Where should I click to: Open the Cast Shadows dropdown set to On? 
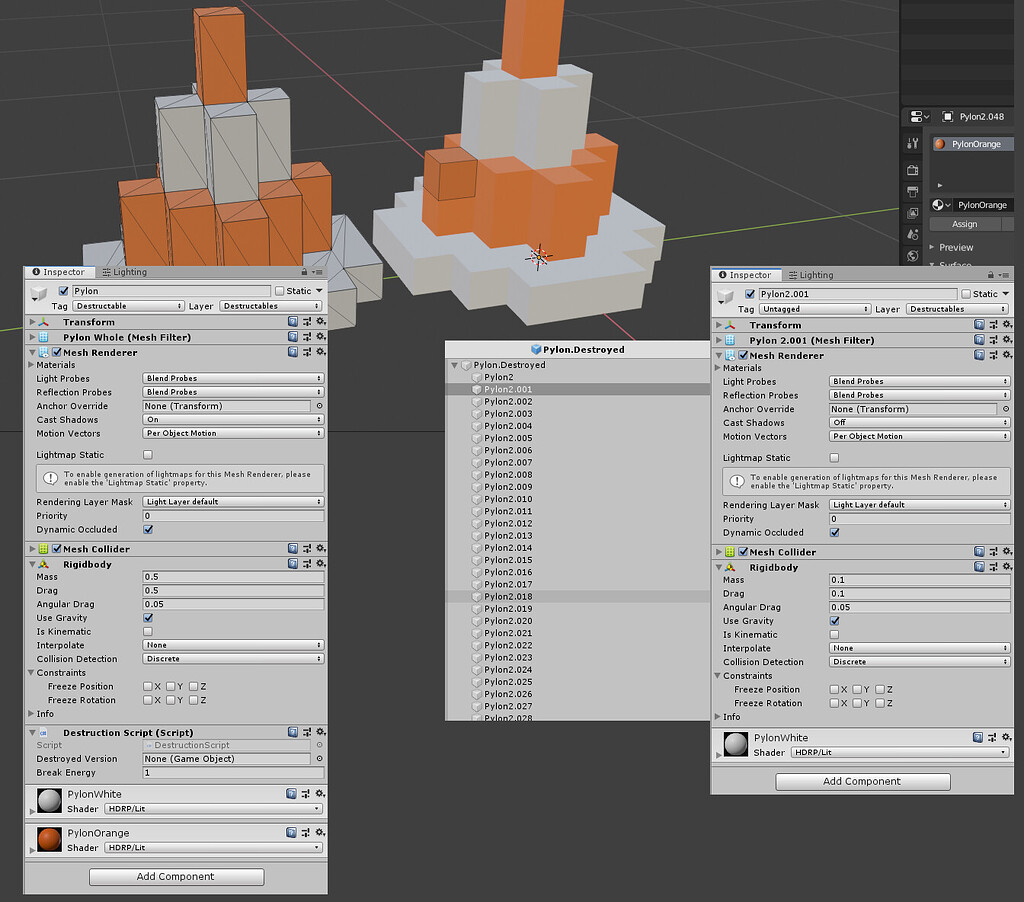[x=232, y=420]
